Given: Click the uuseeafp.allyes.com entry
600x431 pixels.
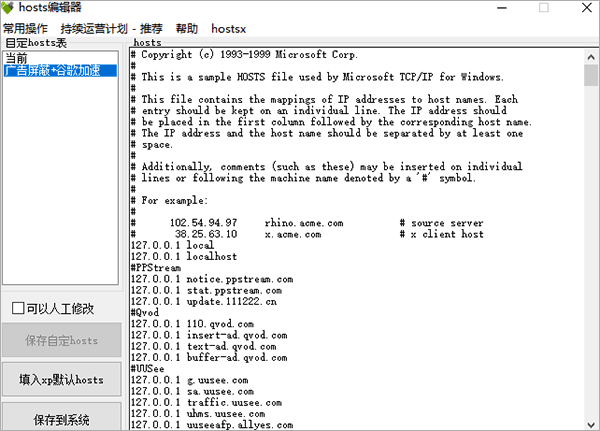Looking at the screenshot, I should coord(212,425).
